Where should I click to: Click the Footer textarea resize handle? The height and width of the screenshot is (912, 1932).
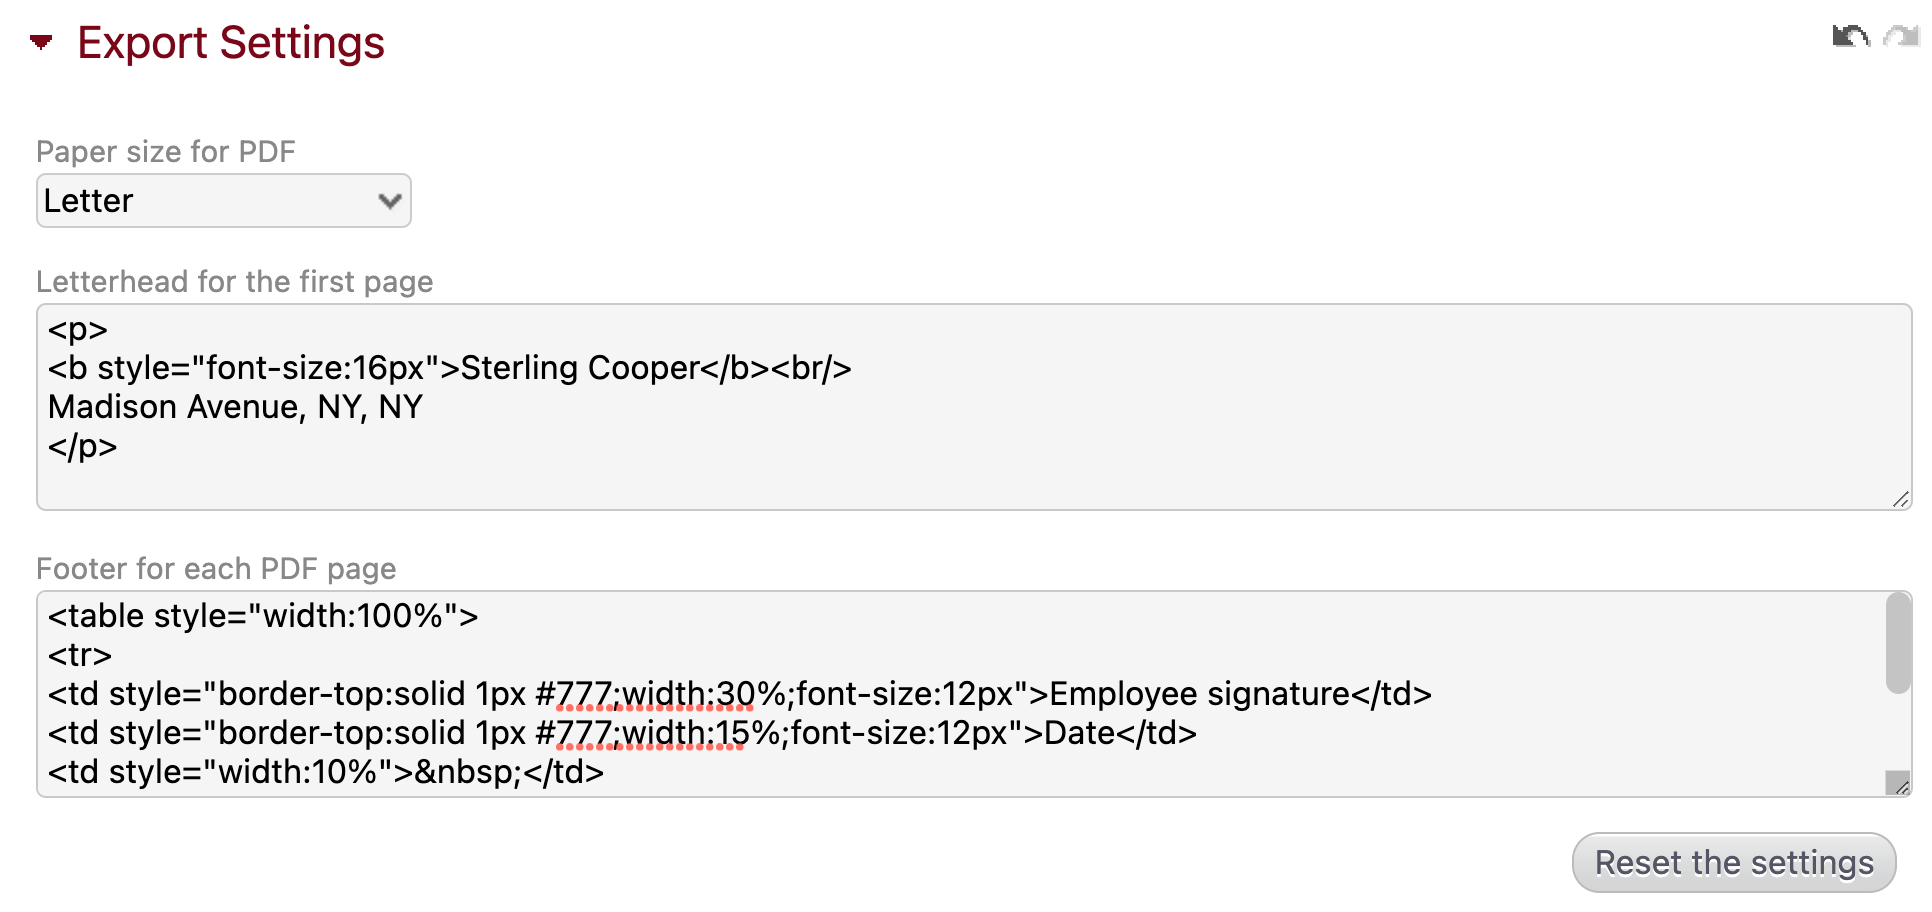pyautogui.click(x=1897, y=784)
